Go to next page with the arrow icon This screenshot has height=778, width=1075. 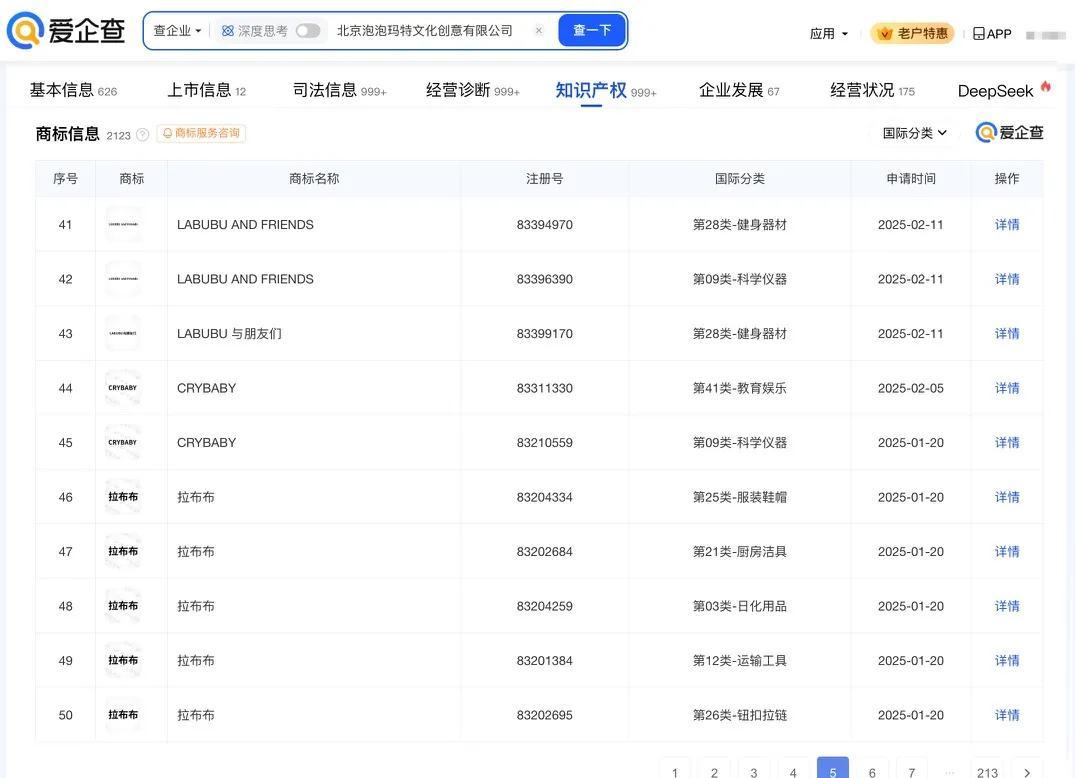[x=1026, y=771]
